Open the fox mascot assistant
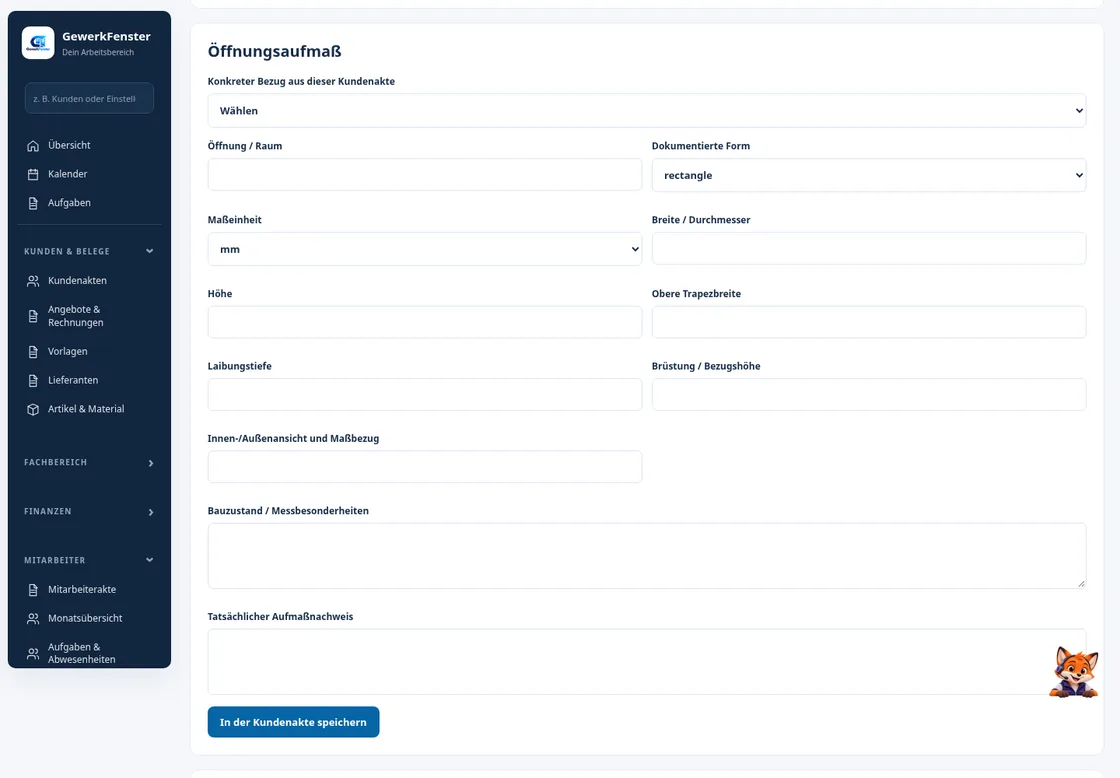 coord(1074,672)
